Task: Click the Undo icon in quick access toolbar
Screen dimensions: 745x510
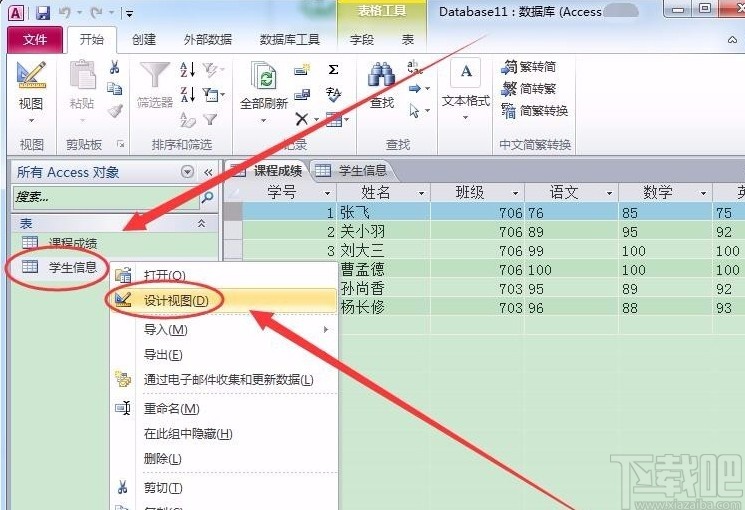Action: (66, 13)
